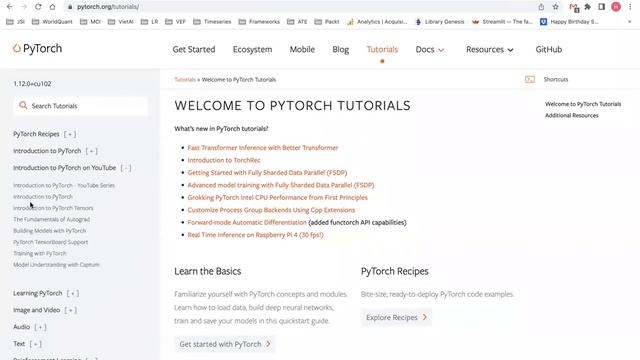Image resolution: width=640 pixels, height=360 pixels.
Task: Open Real Time Inference on Raspberry Pi link
Action: click(256, 235)
